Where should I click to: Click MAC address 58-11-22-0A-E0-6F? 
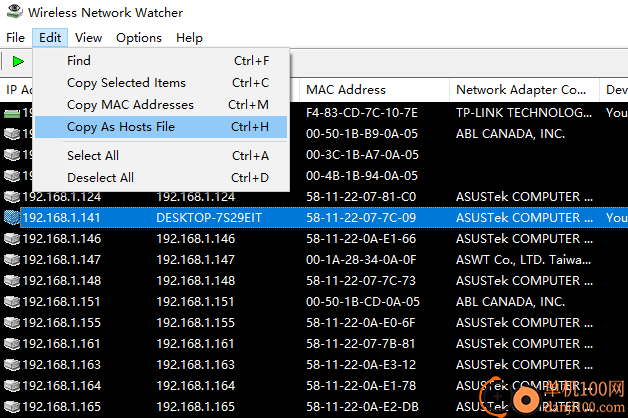[x=361, y=323]
